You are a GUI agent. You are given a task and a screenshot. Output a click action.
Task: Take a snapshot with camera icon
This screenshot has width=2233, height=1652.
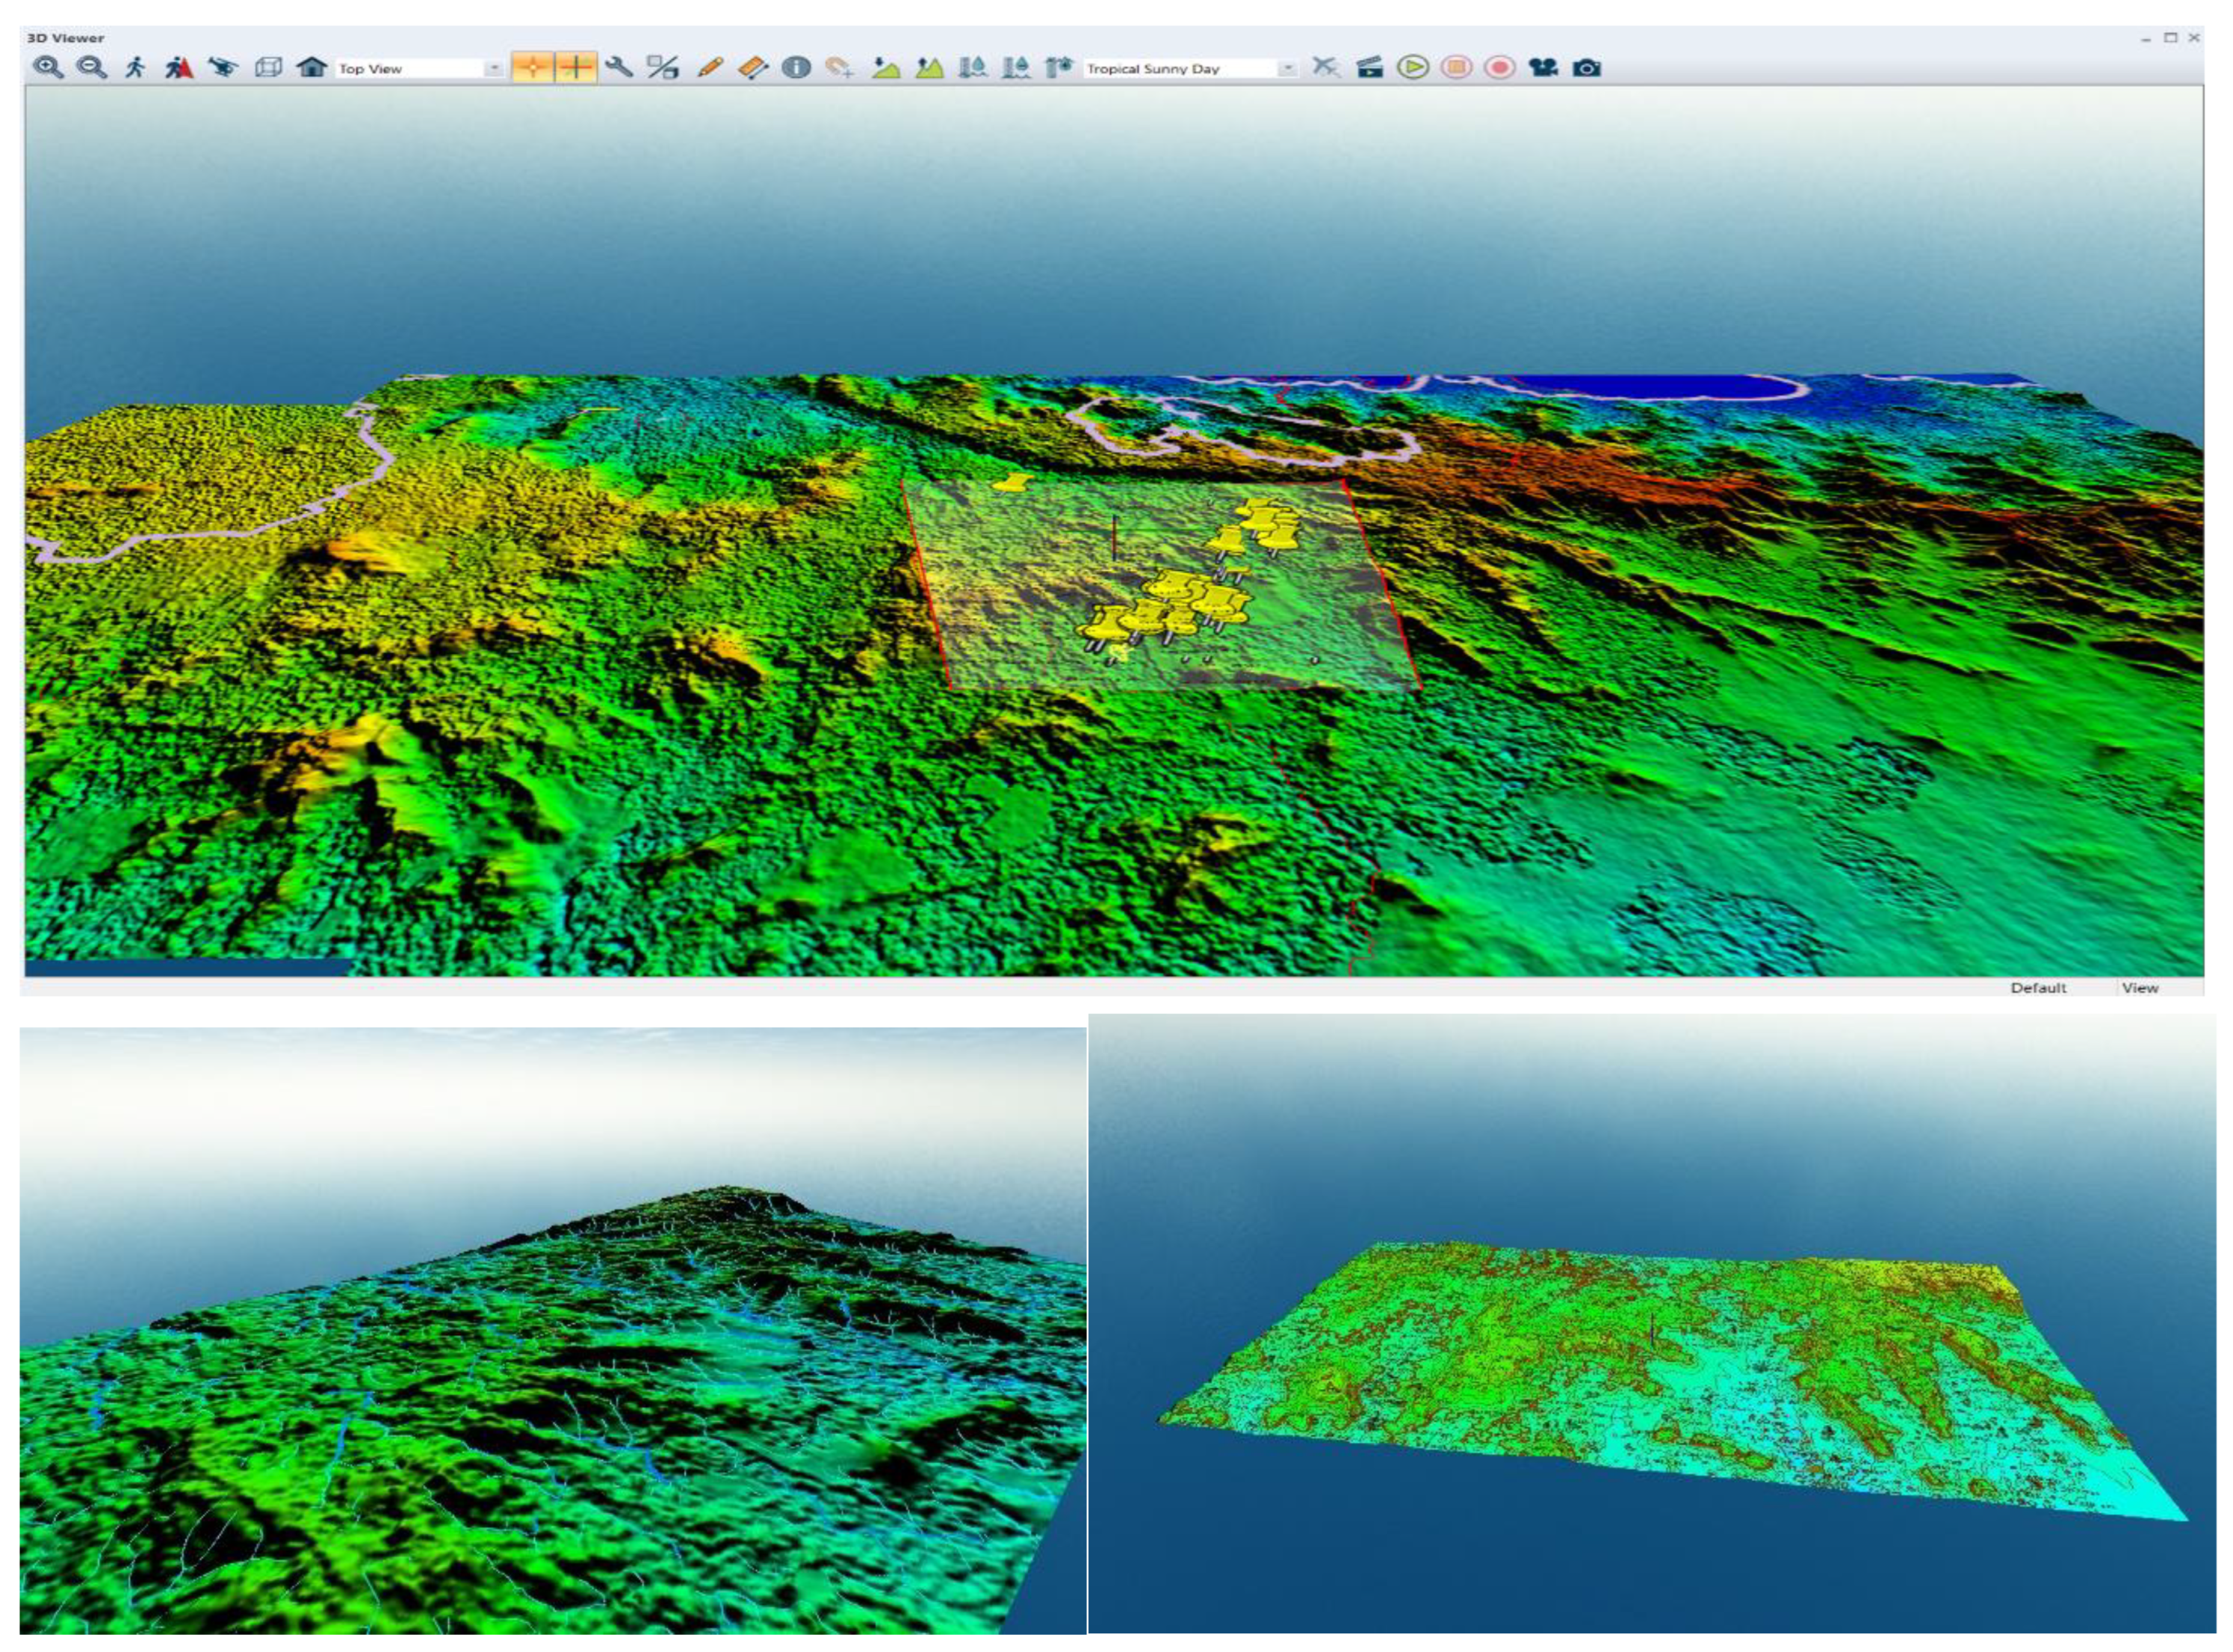click(x=1586, y=67)
